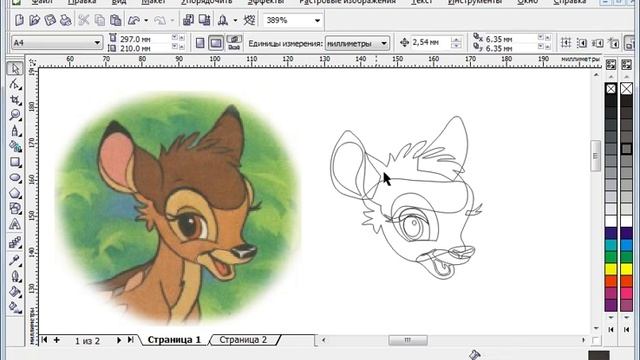
Task: Select the Freehand/Pen drawing tool
Action: point(15,131)
